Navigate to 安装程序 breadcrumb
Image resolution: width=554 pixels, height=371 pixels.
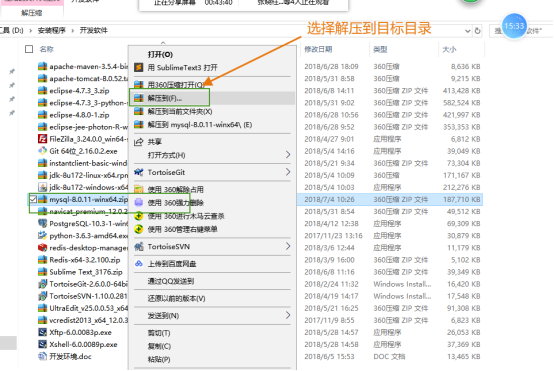[x=52, y=31]
